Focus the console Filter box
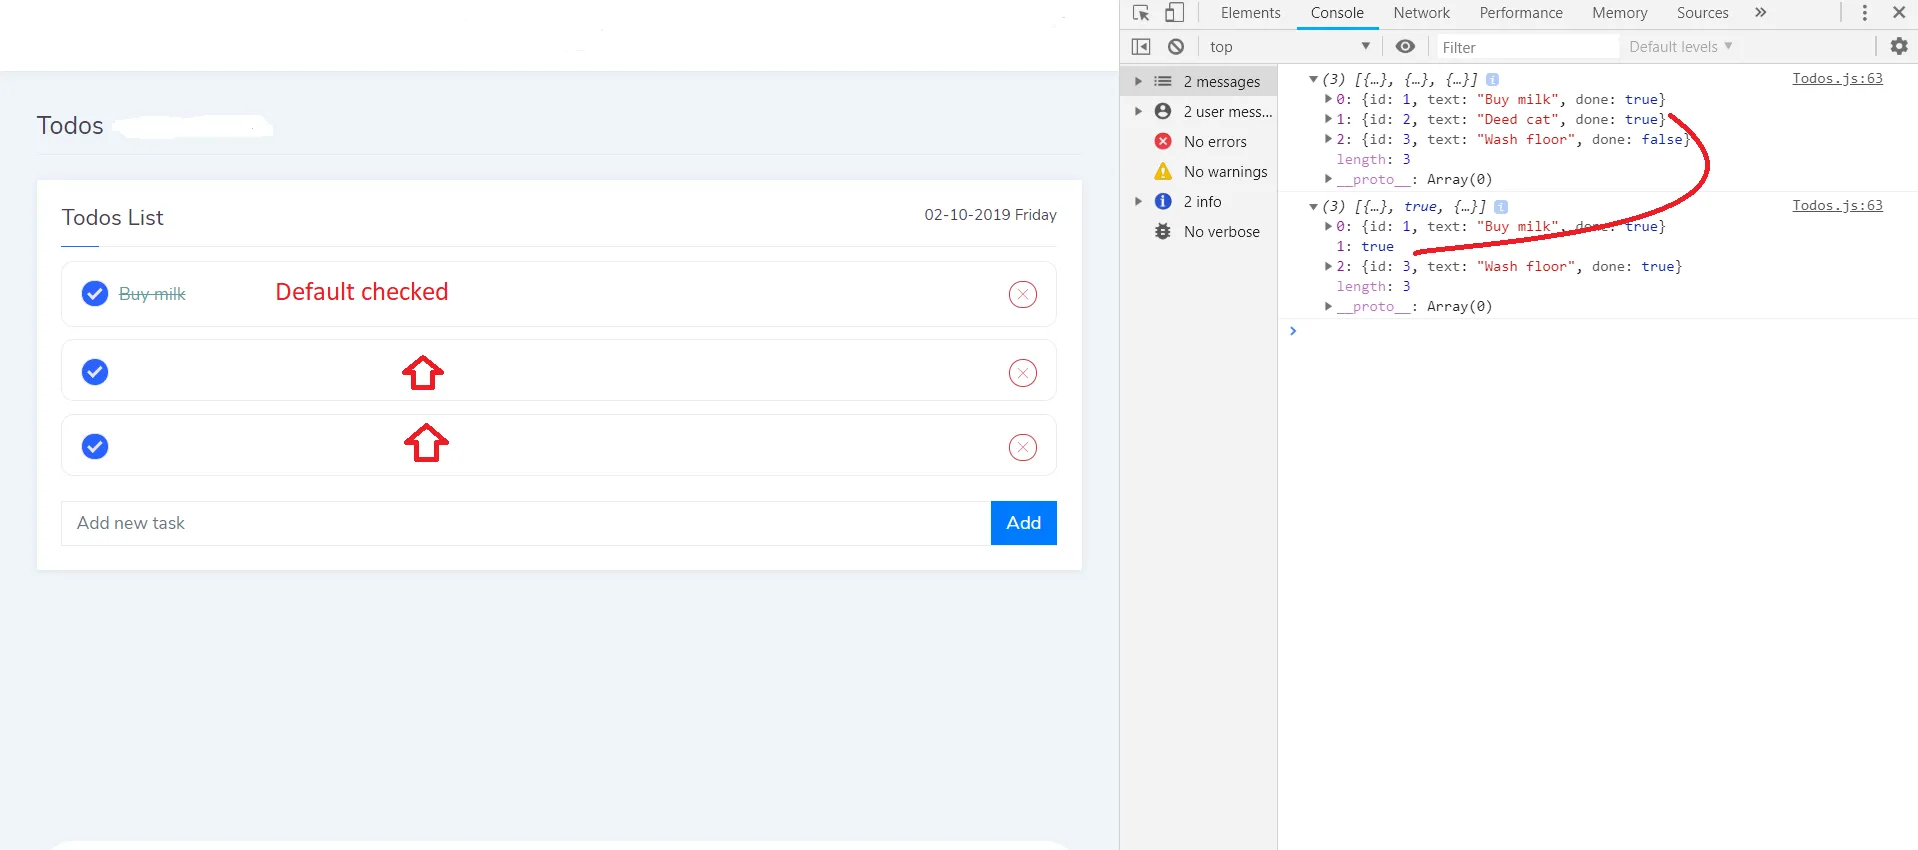 tap(1527, 47)
